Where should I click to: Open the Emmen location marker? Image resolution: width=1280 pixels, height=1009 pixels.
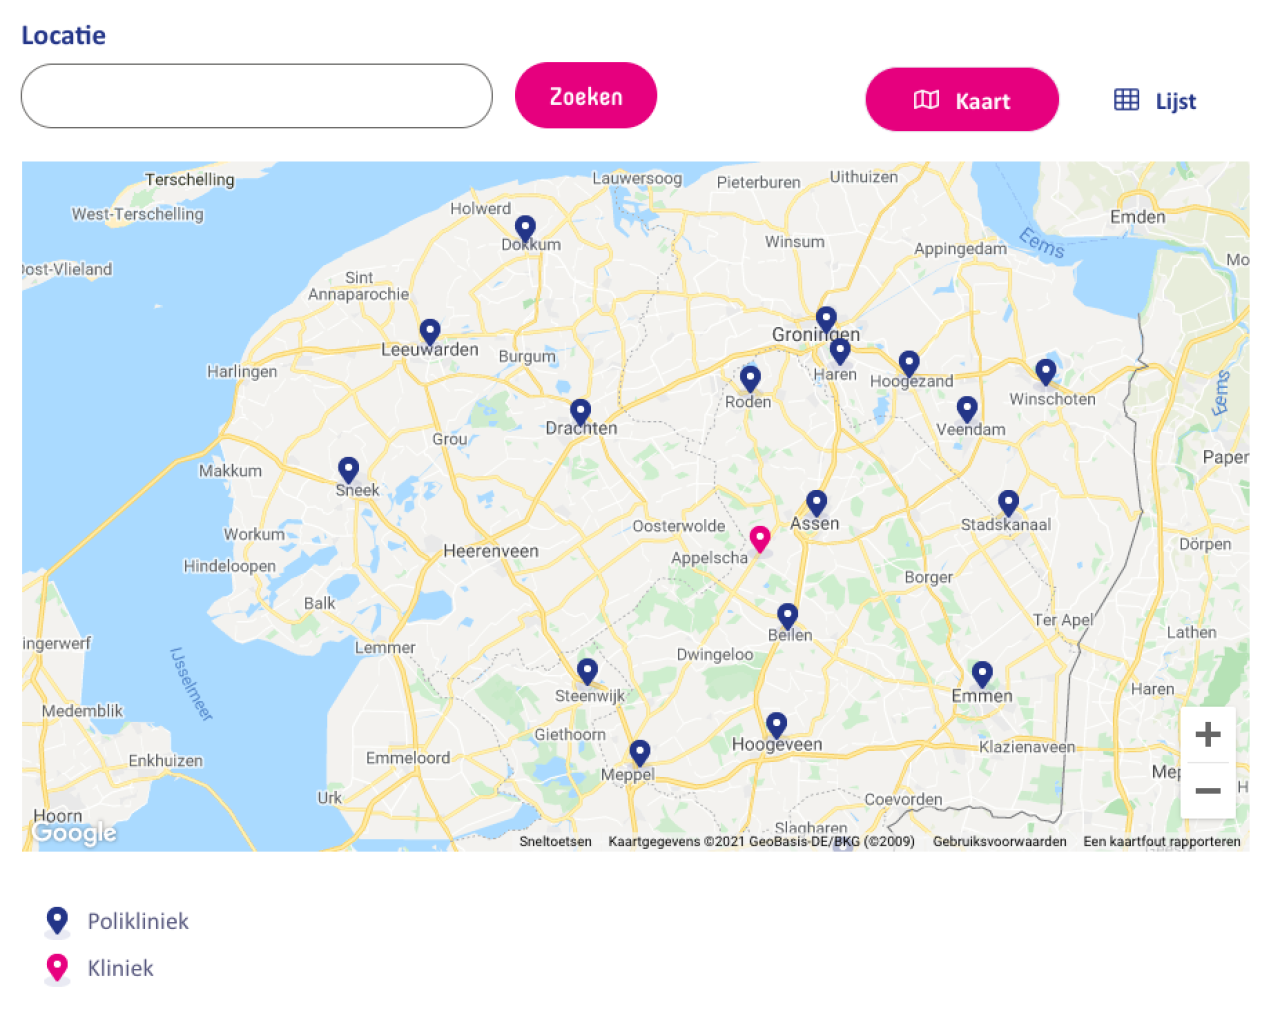coord(982,673)
